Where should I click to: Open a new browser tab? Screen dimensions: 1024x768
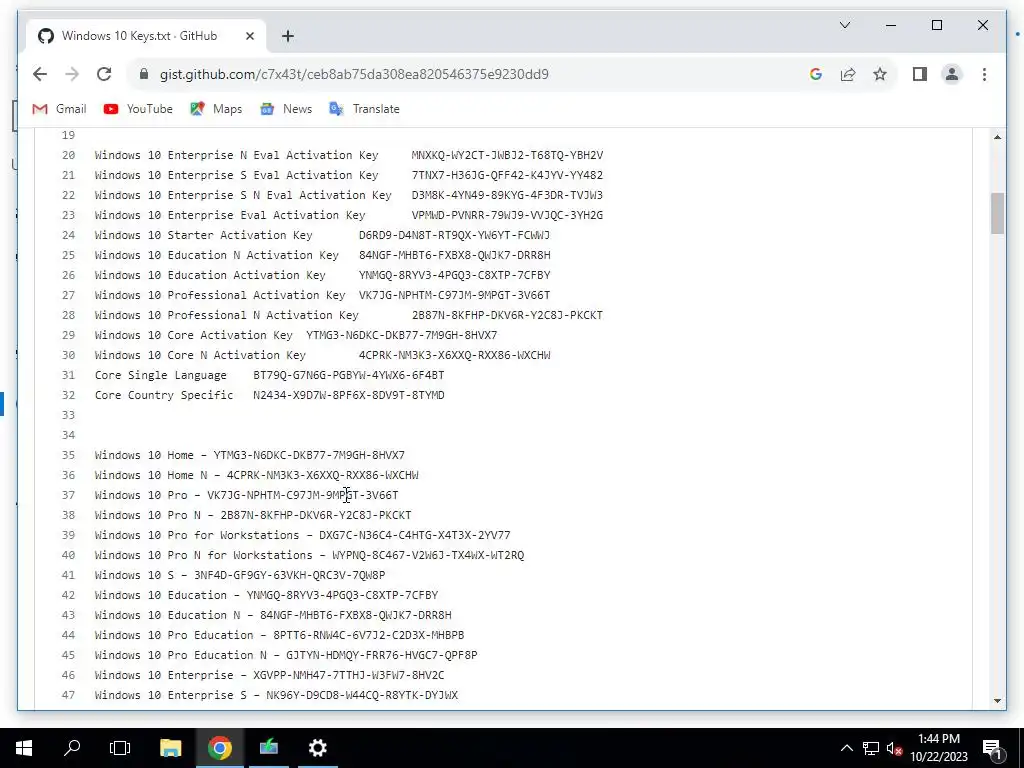288,36
